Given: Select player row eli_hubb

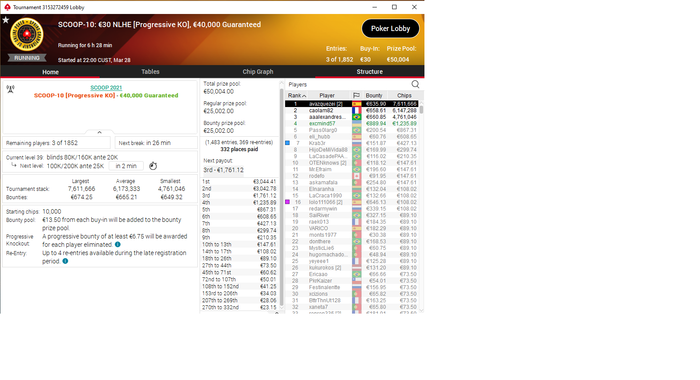Looking at the screenshot, I should [x=351, y=137].
